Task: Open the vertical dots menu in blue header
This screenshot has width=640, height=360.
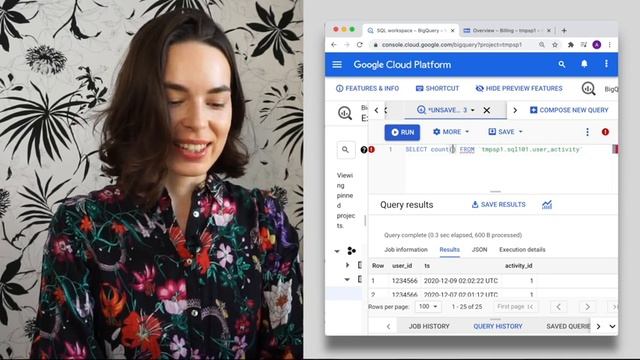Action: [606, 64]
